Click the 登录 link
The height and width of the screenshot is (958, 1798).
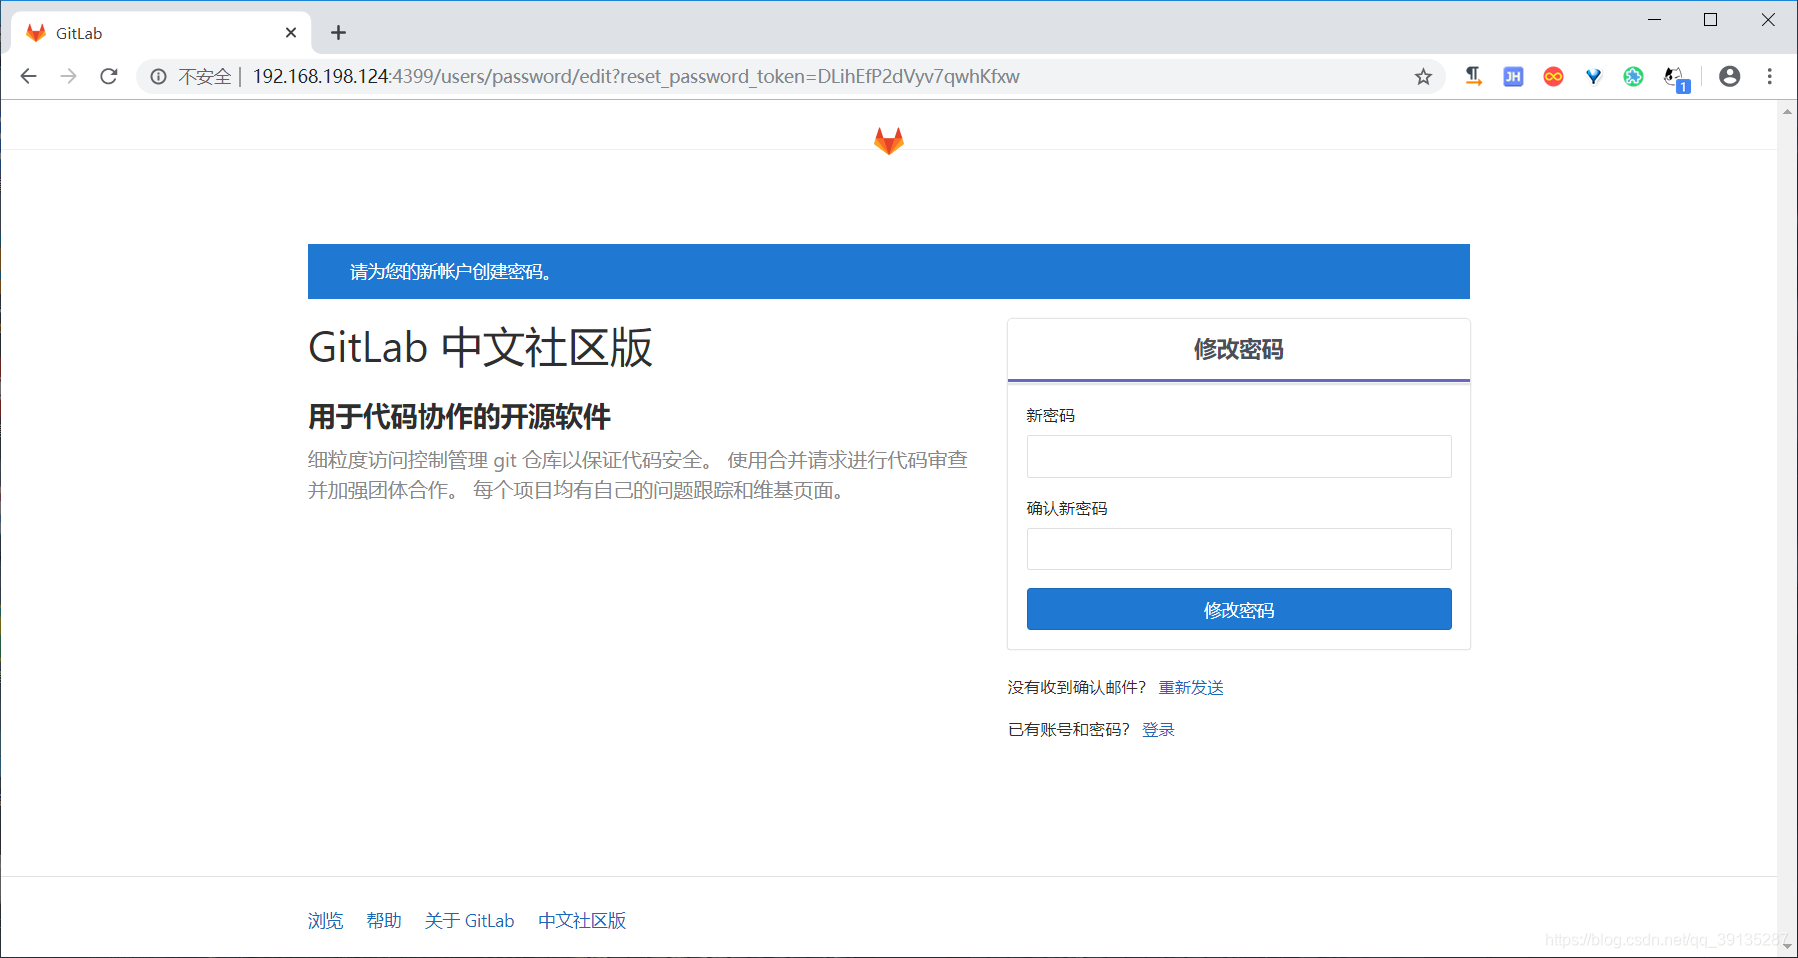1158,729
